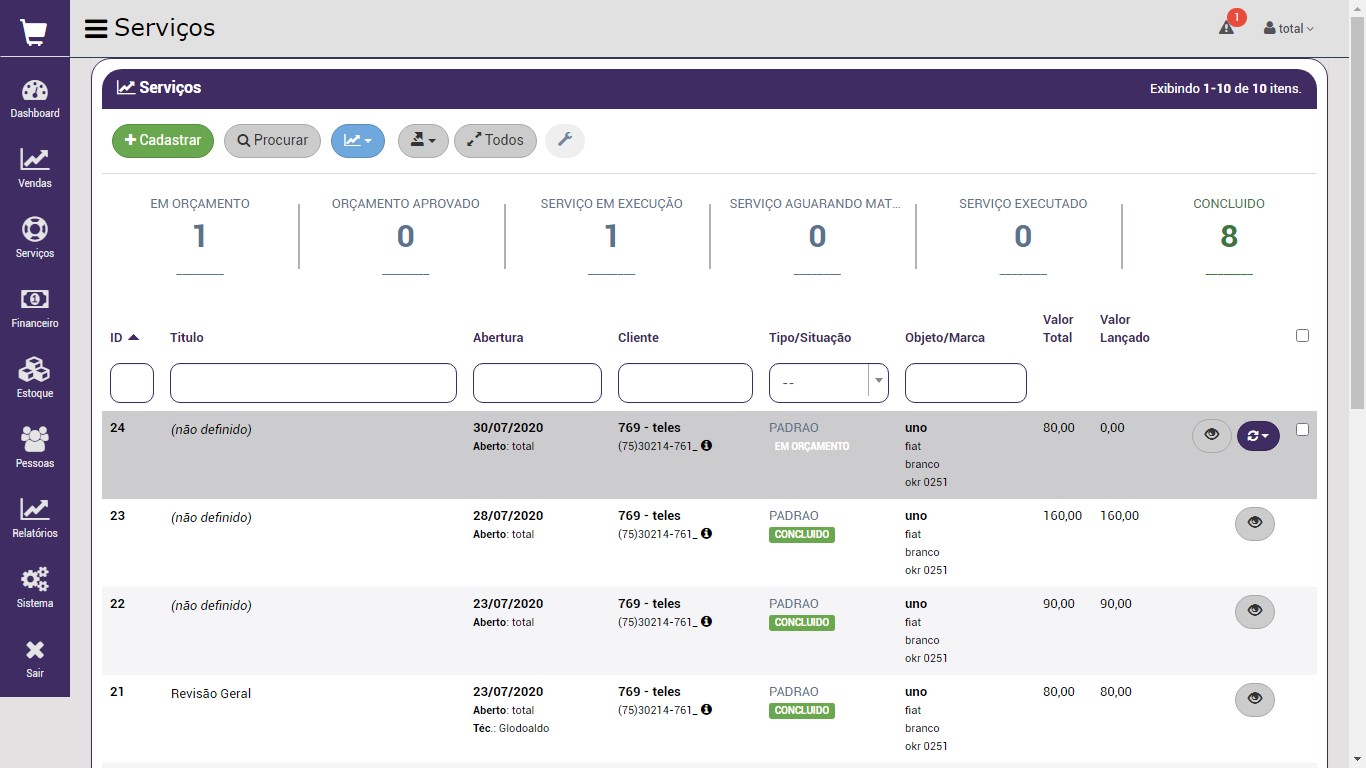Open the total user account menu
1366x768 pixels.
pyautogui.click(x=1289, y=29)
